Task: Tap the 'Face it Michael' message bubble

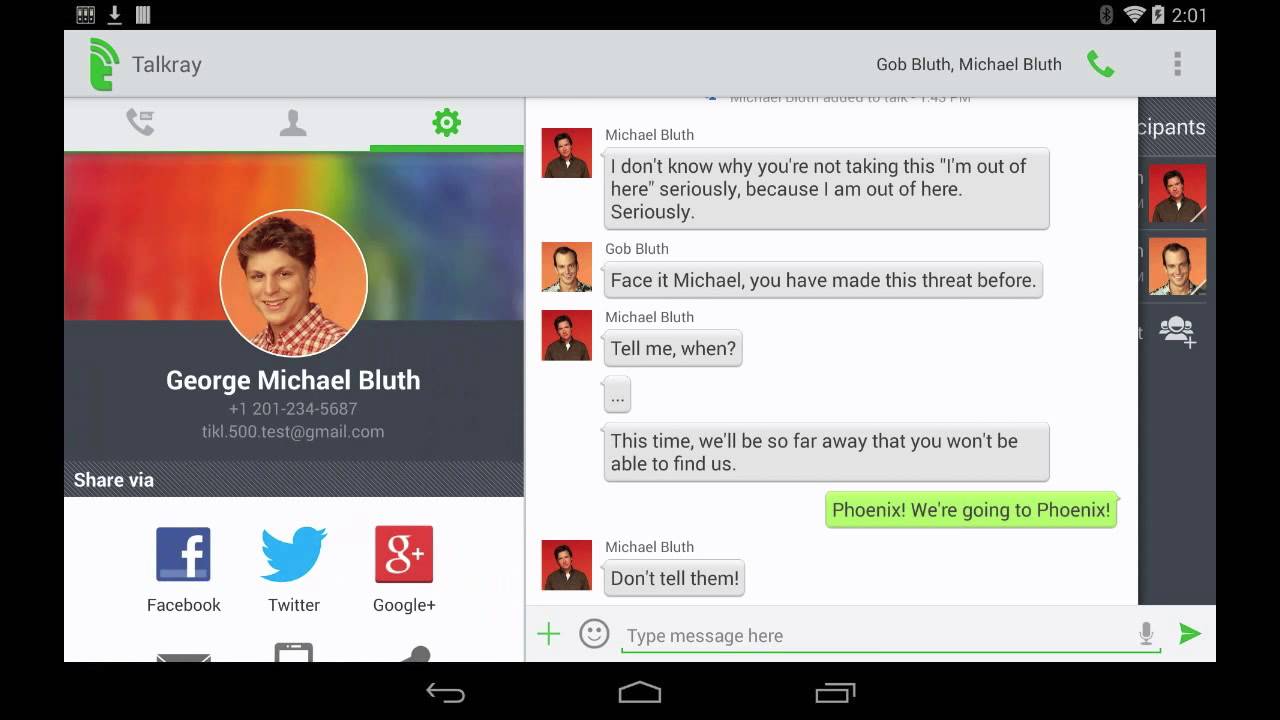Action: coord(823,280)
